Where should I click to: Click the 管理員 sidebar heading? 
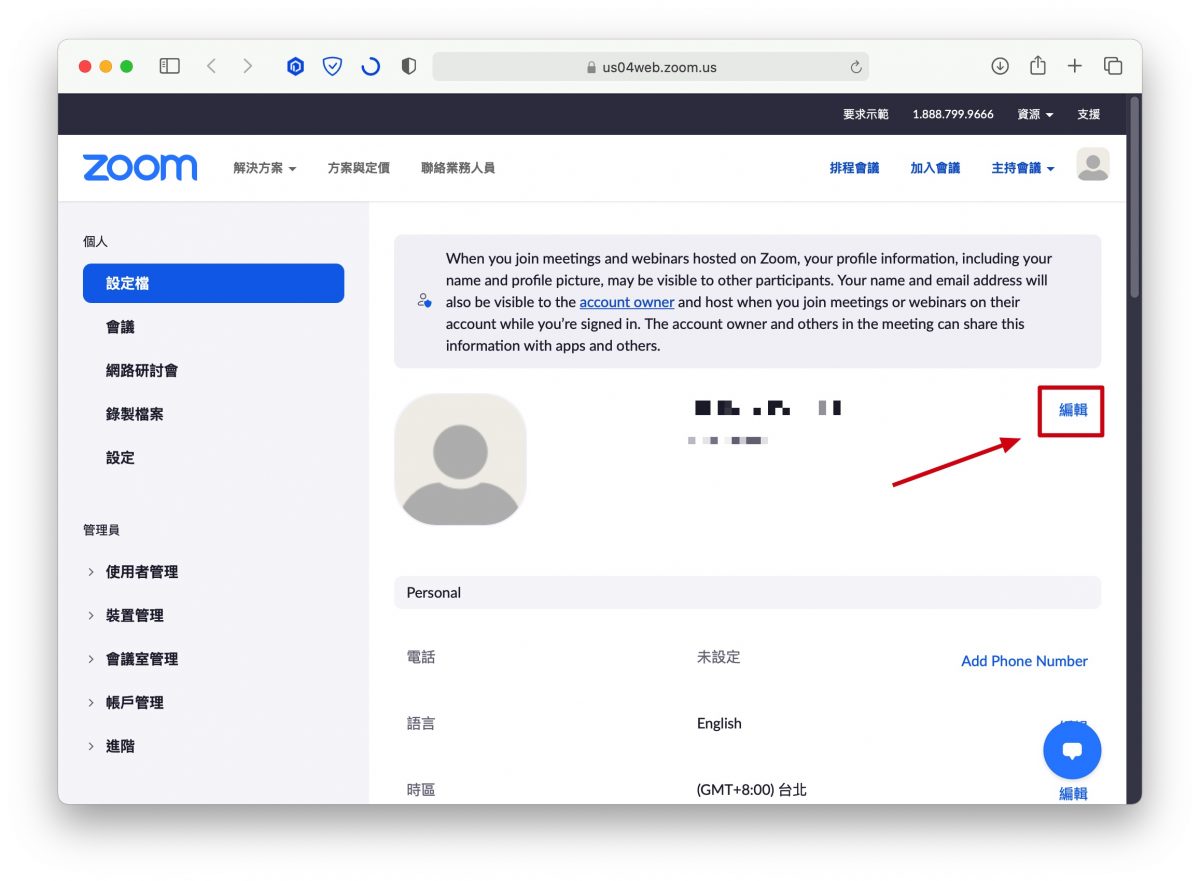(101, 530)
